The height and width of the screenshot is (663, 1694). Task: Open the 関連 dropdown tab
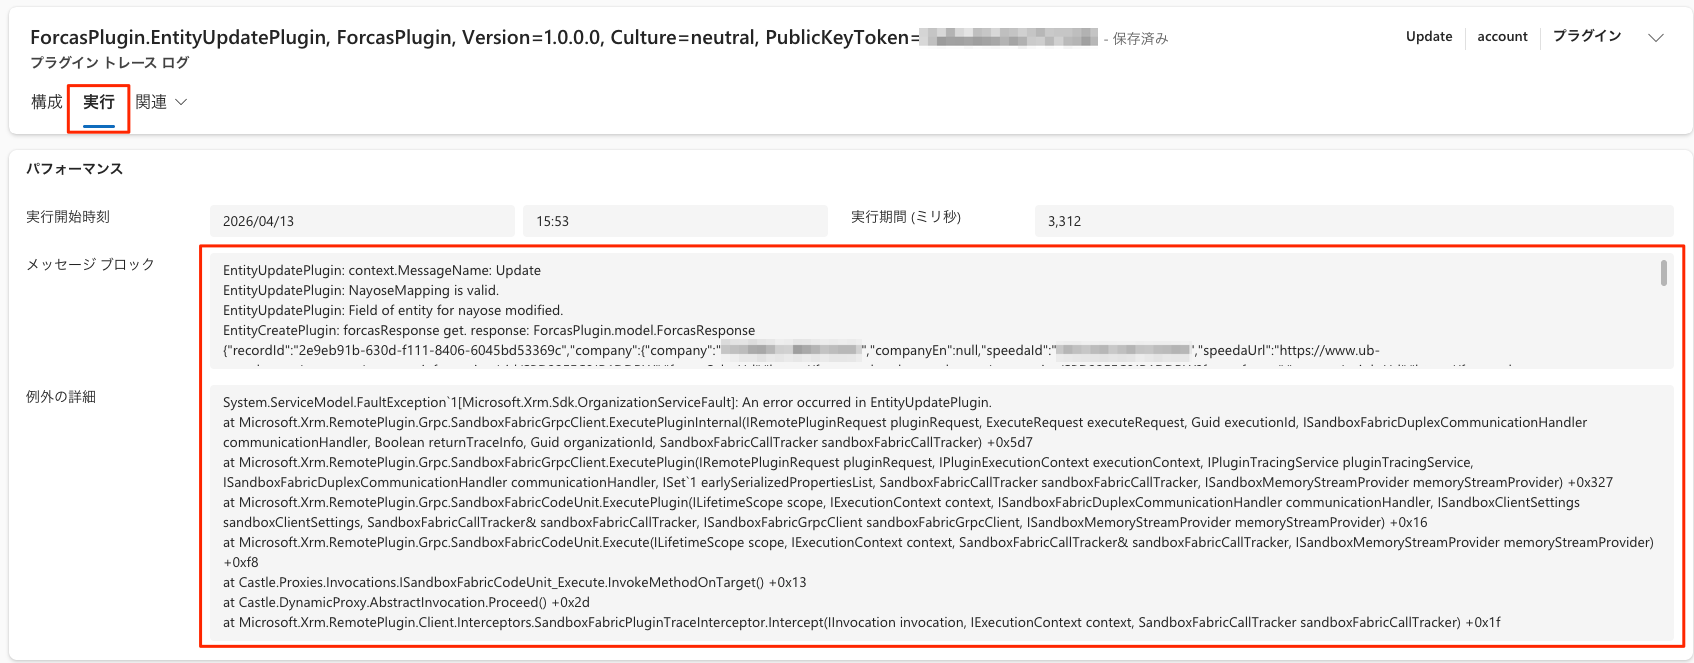152,102
